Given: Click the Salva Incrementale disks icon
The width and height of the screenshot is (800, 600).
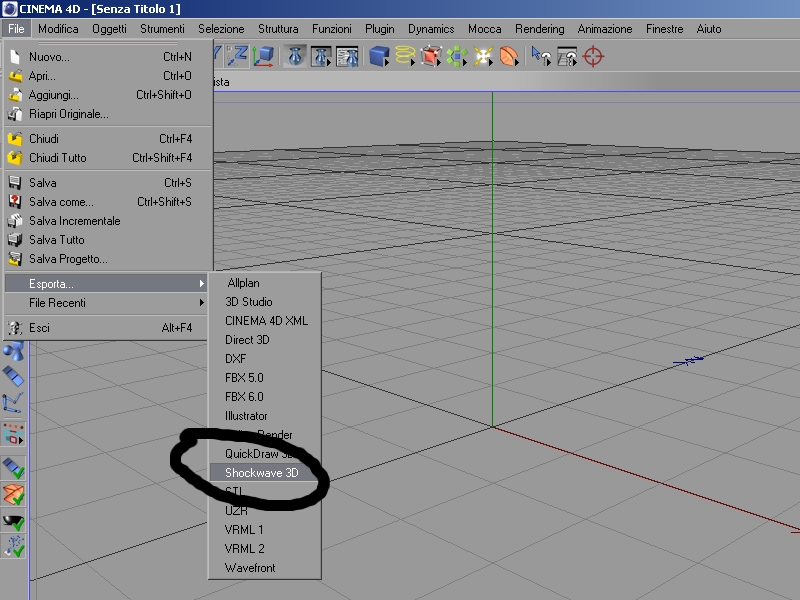Looking at the screenshot, I should point(15,221).
